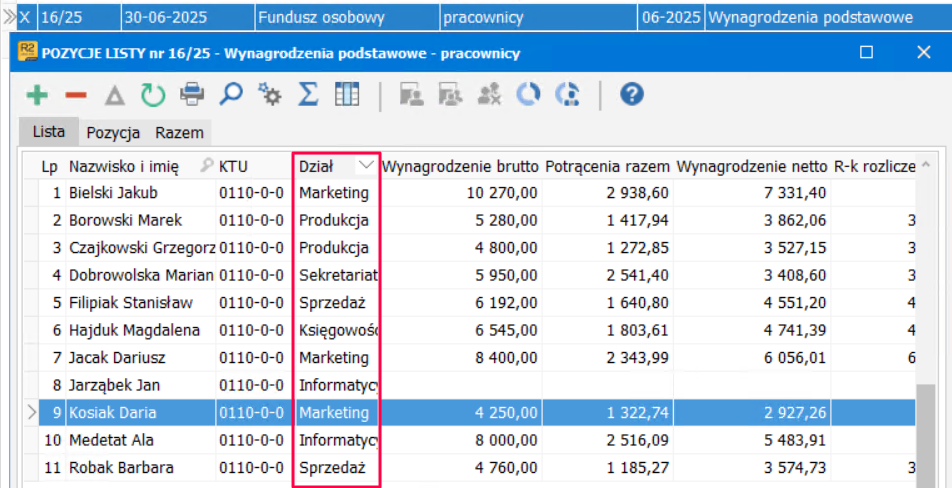Click double-chevron icon in background row
Viewport: 952px width, 488px height.
[8, 18]
